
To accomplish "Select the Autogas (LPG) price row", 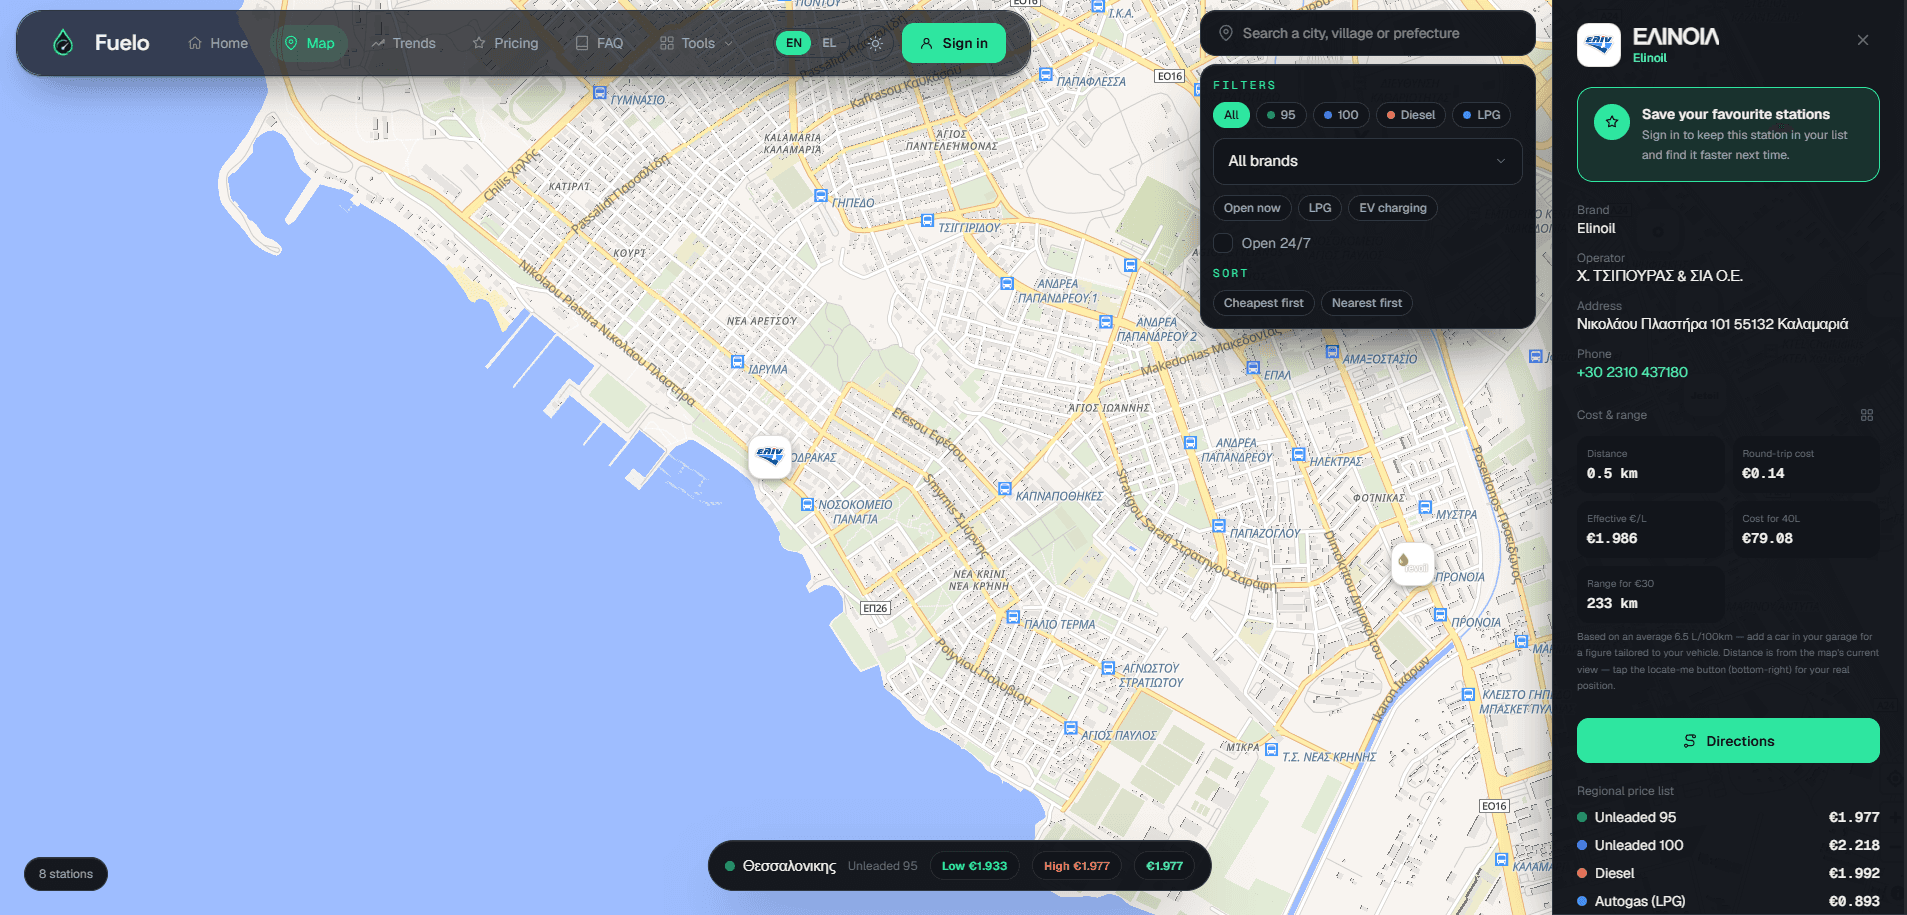I will pos(1728,901).
